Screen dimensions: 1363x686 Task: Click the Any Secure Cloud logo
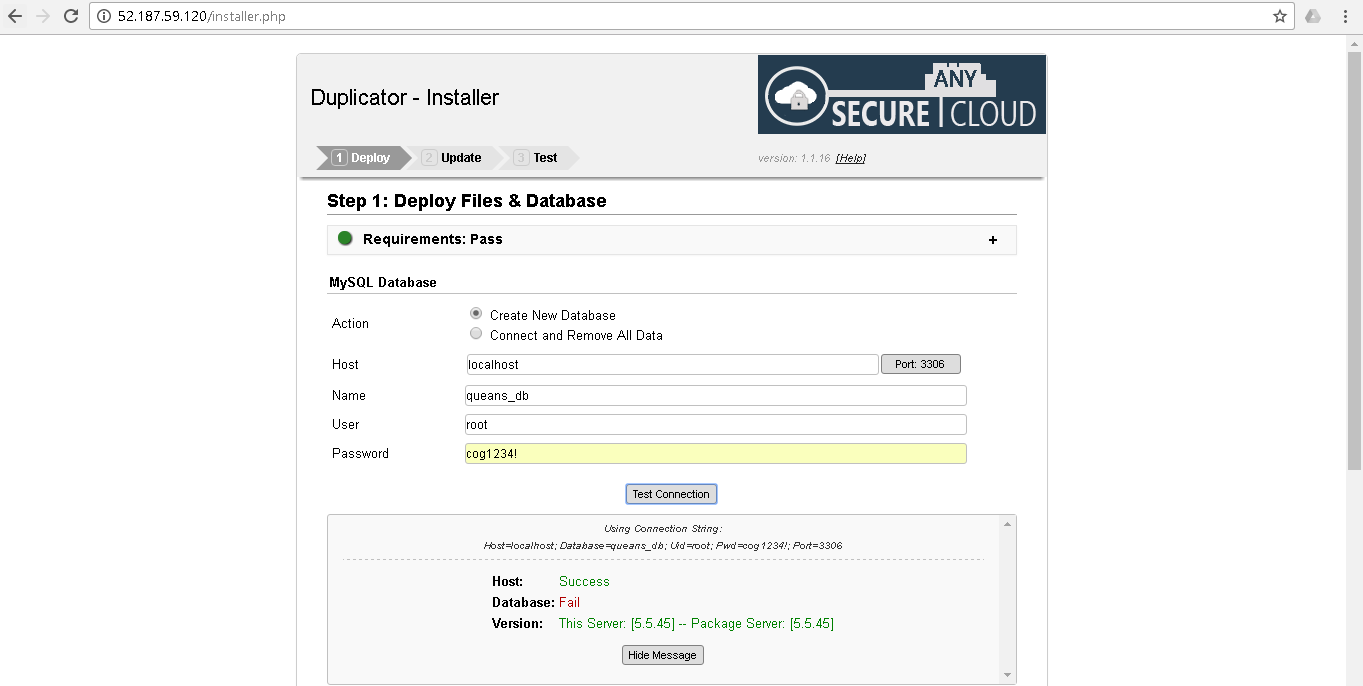[x=901, y=94]
